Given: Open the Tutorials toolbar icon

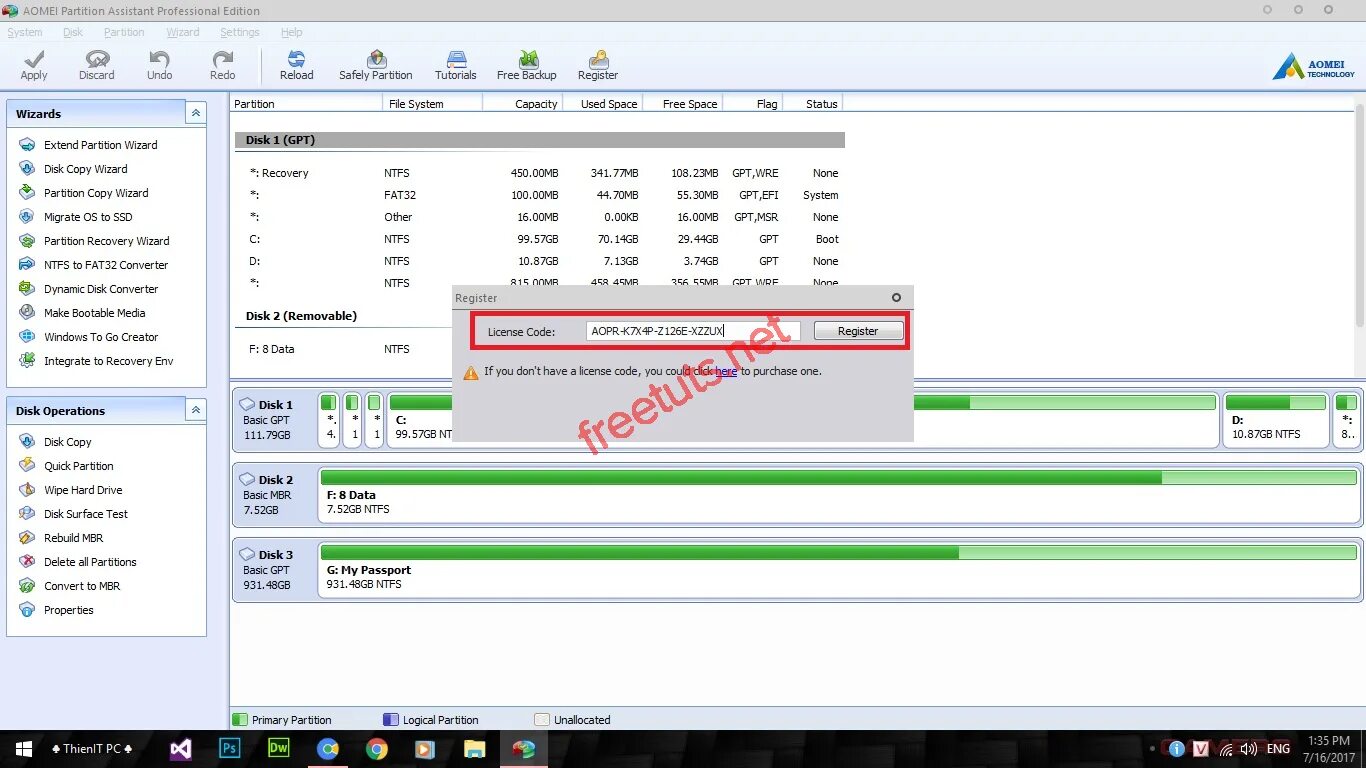Looking at the screenshot, I should pos(456,65).
